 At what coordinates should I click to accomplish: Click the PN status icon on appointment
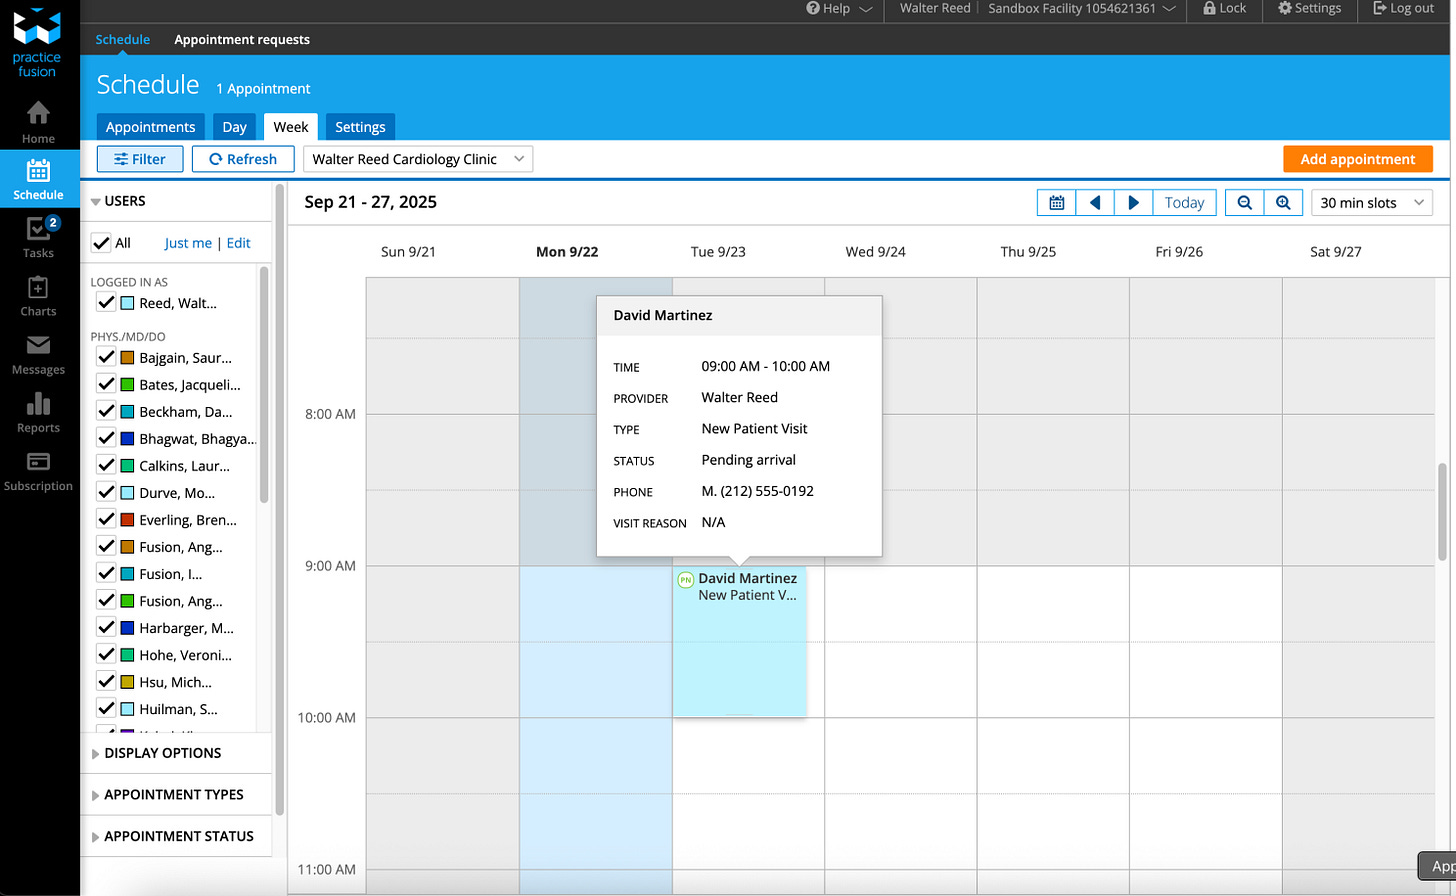pos(686,579)
